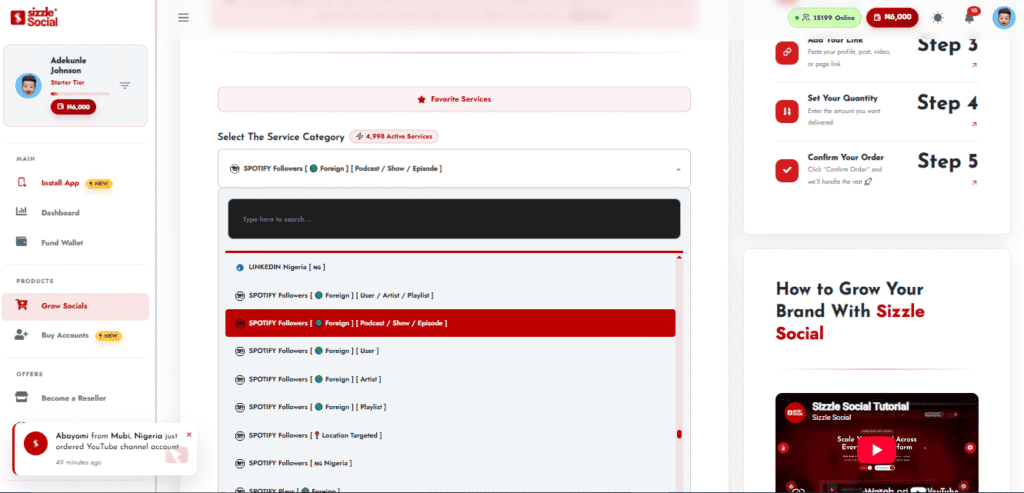Focus the 'Type here to search' field
The image size is (1024, 493).
point(454,219)
